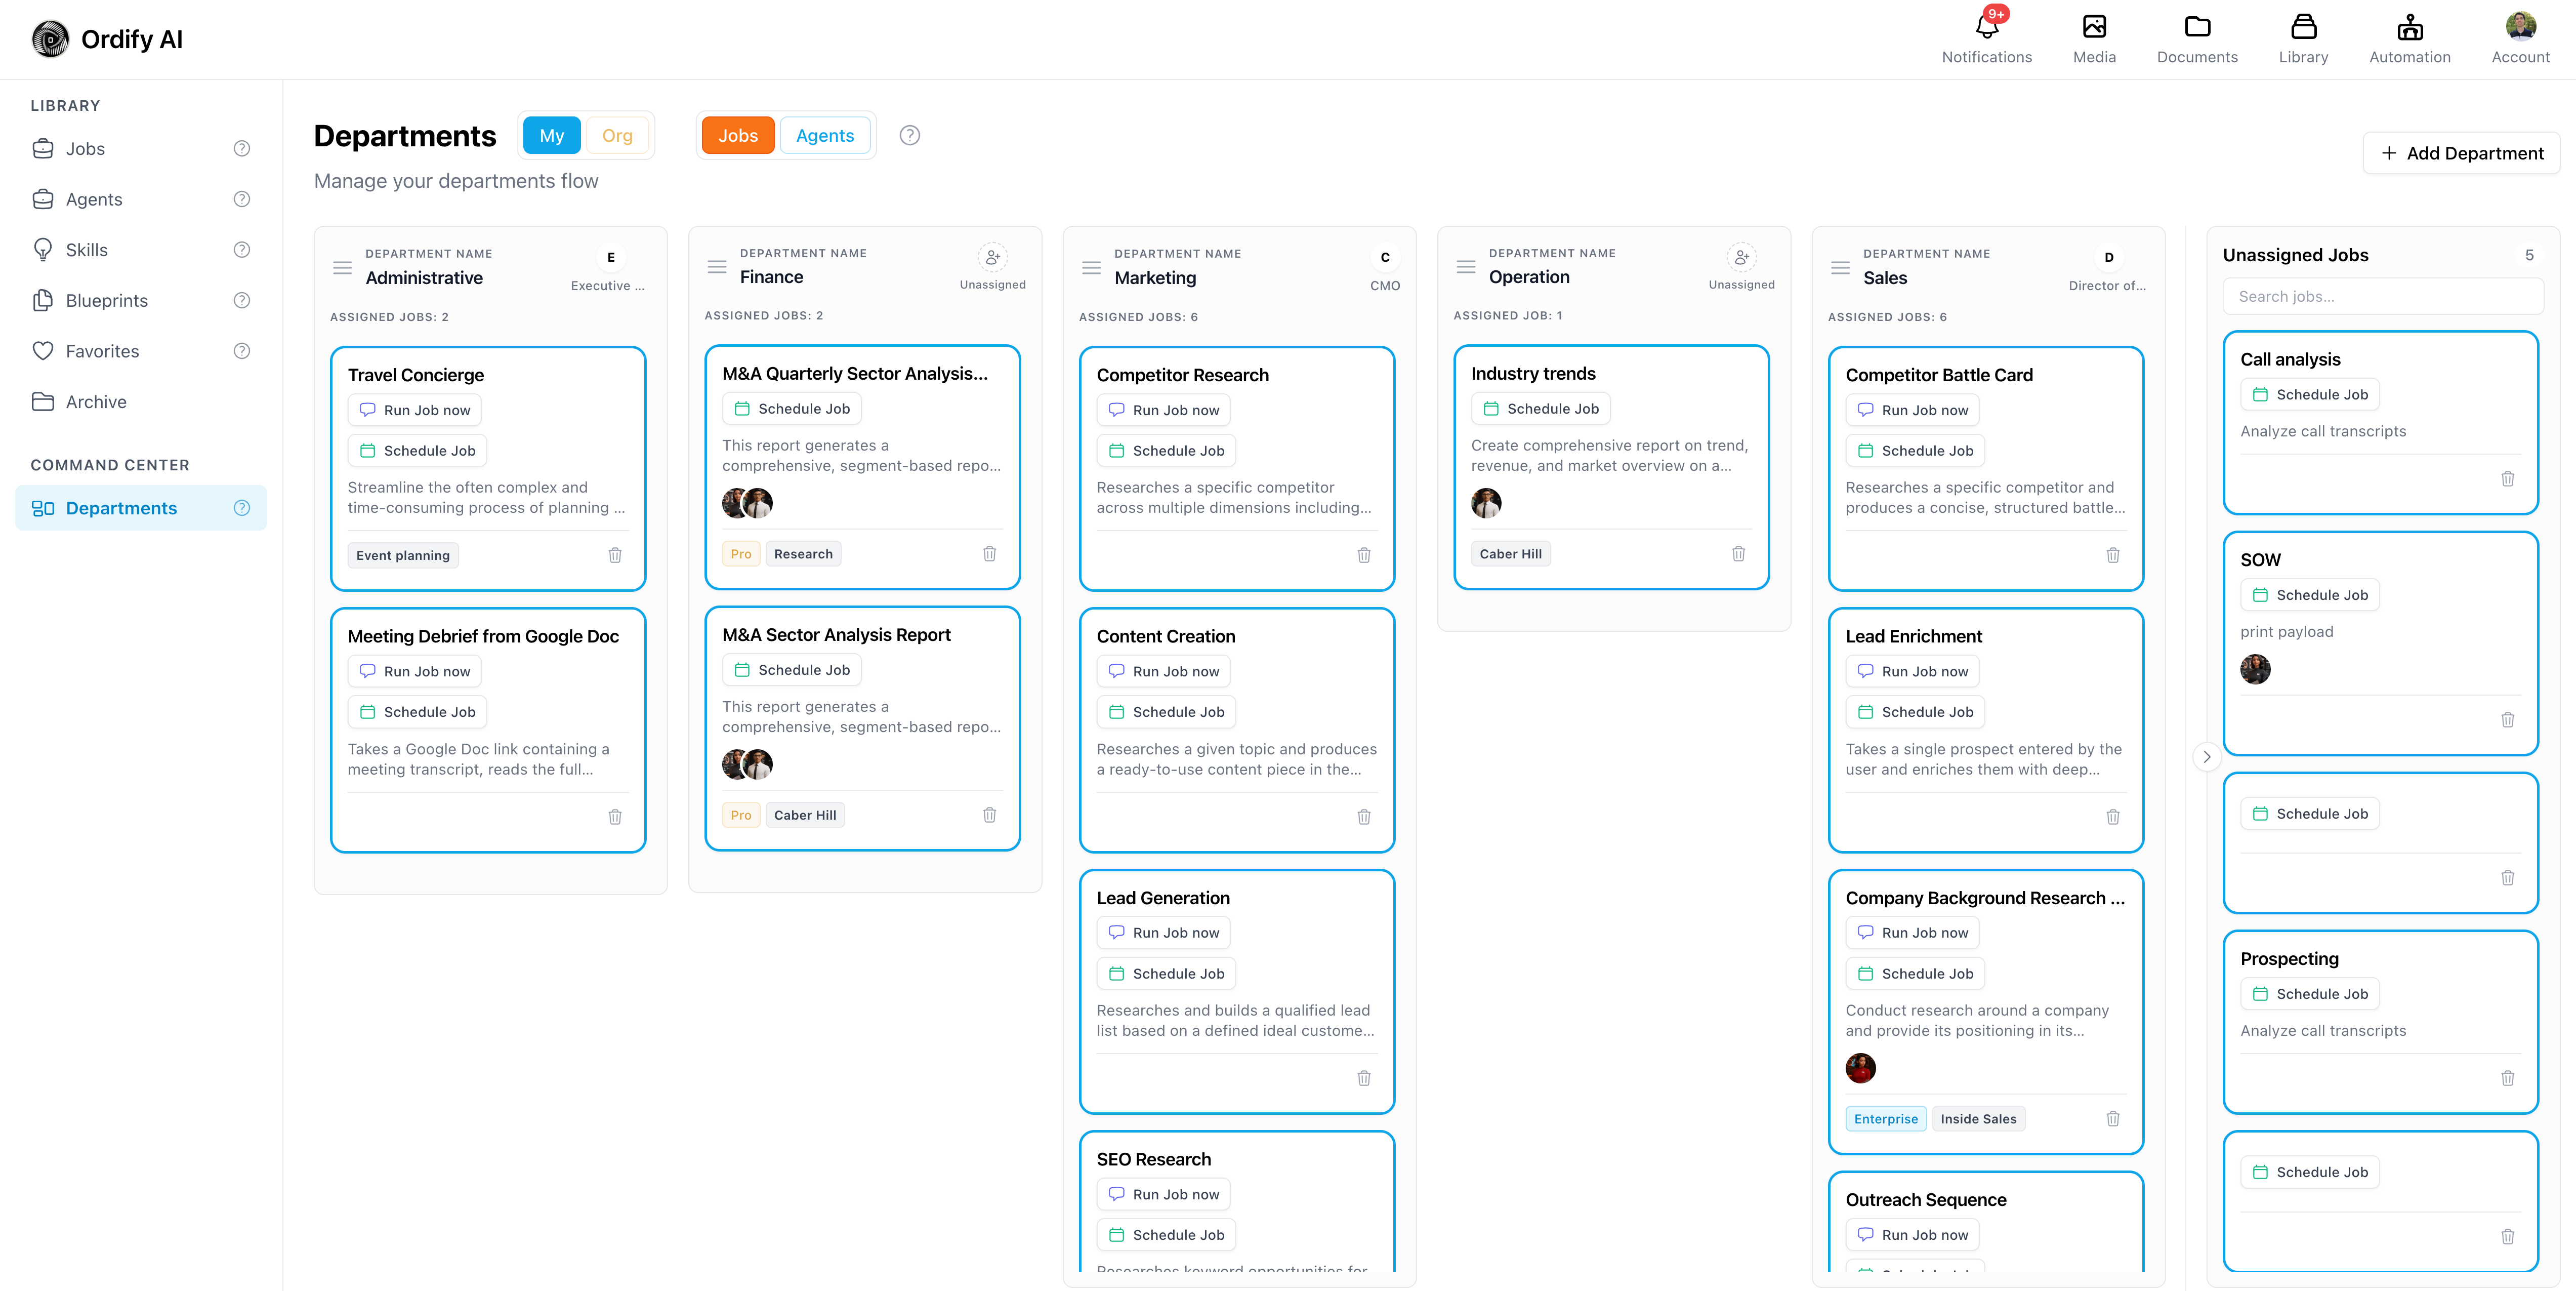Screen dimensions: 2576x1291
Task: Select the Agents view toggle
Action: 825,135
